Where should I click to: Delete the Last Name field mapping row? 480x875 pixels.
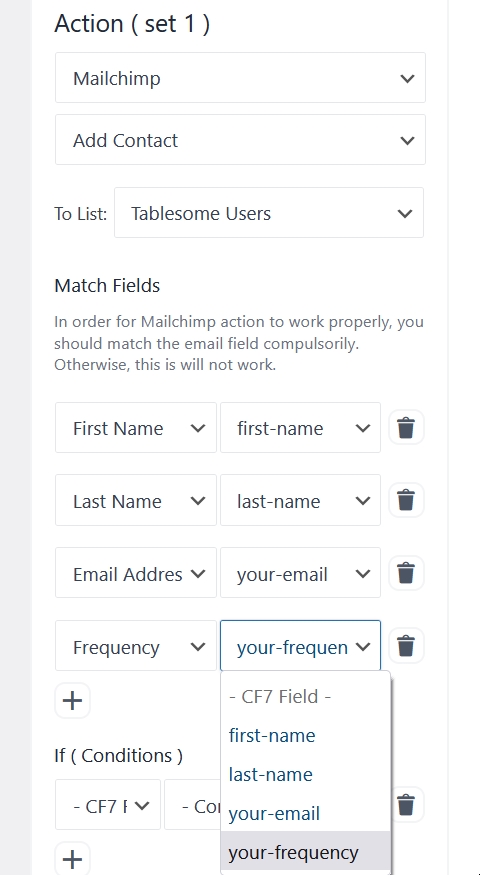coord(406,499)
